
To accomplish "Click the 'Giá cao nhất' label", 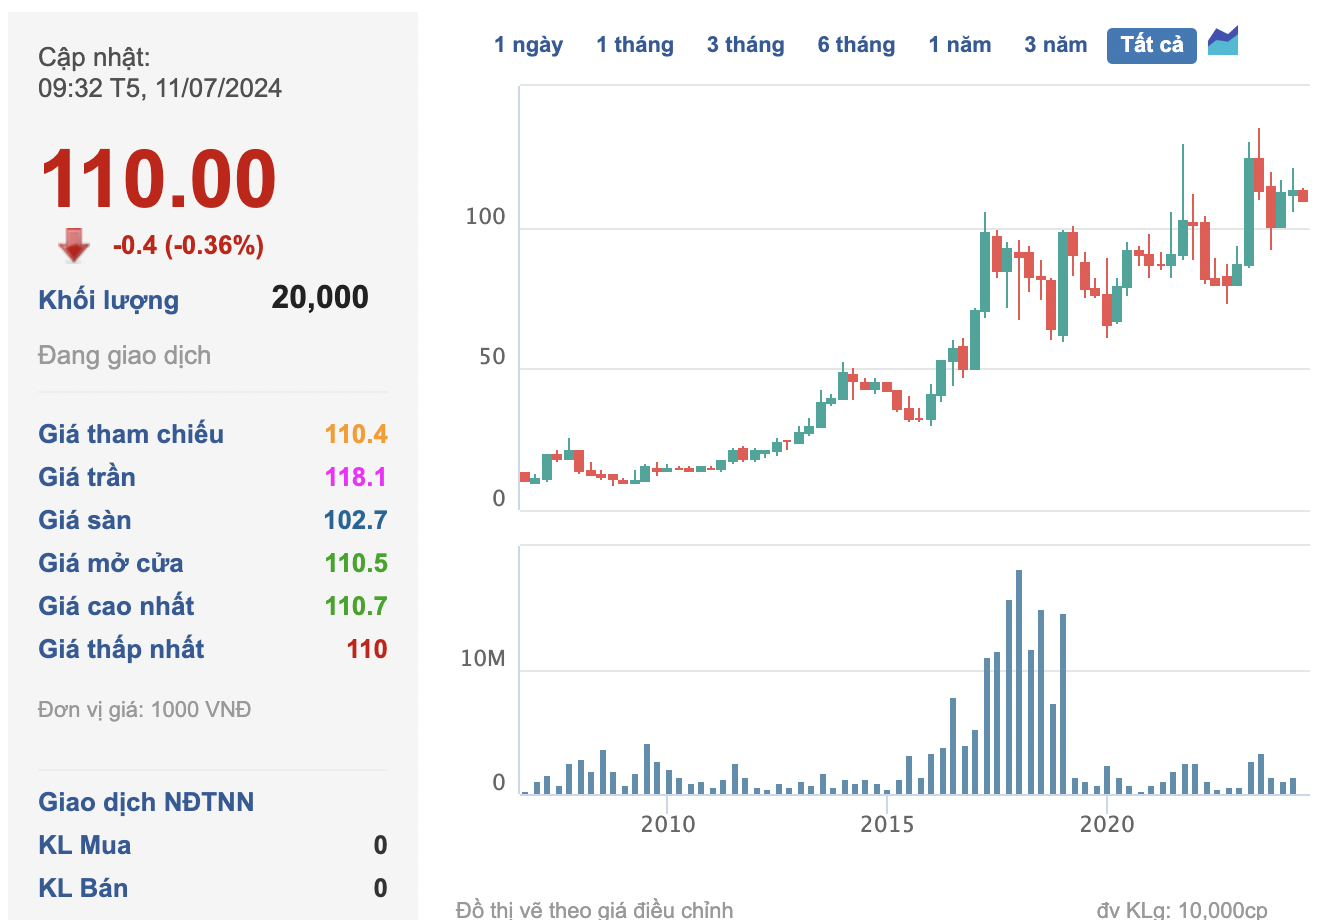I will click(x=117, y=606).
